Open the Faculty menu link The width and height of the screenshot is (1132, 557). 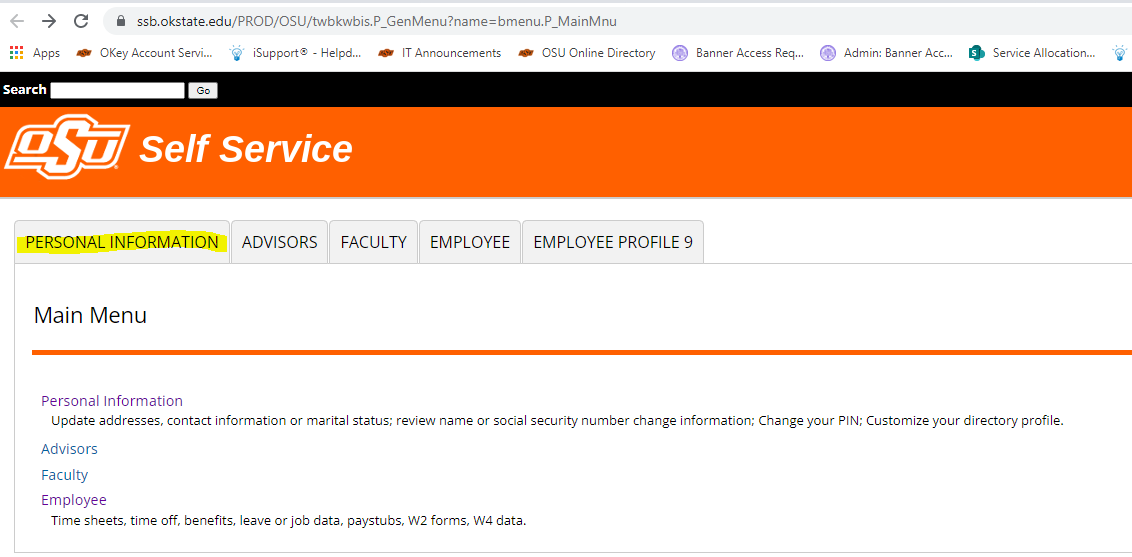(x=64, y=475)
